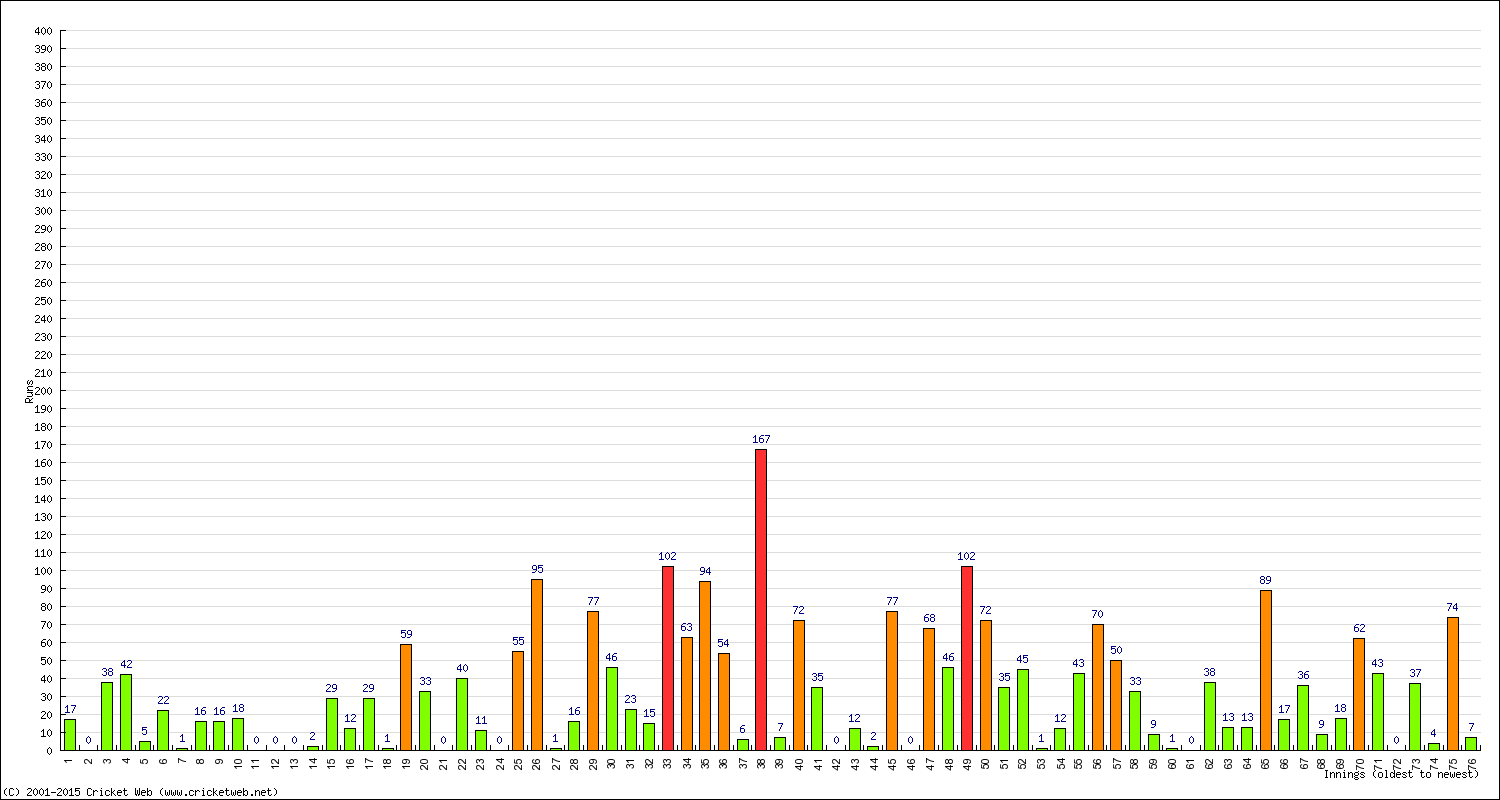The height and width of the screenshot is (800, 1500).
Task: Click the red bar for innings 38
Action: (x=761, y=599)
